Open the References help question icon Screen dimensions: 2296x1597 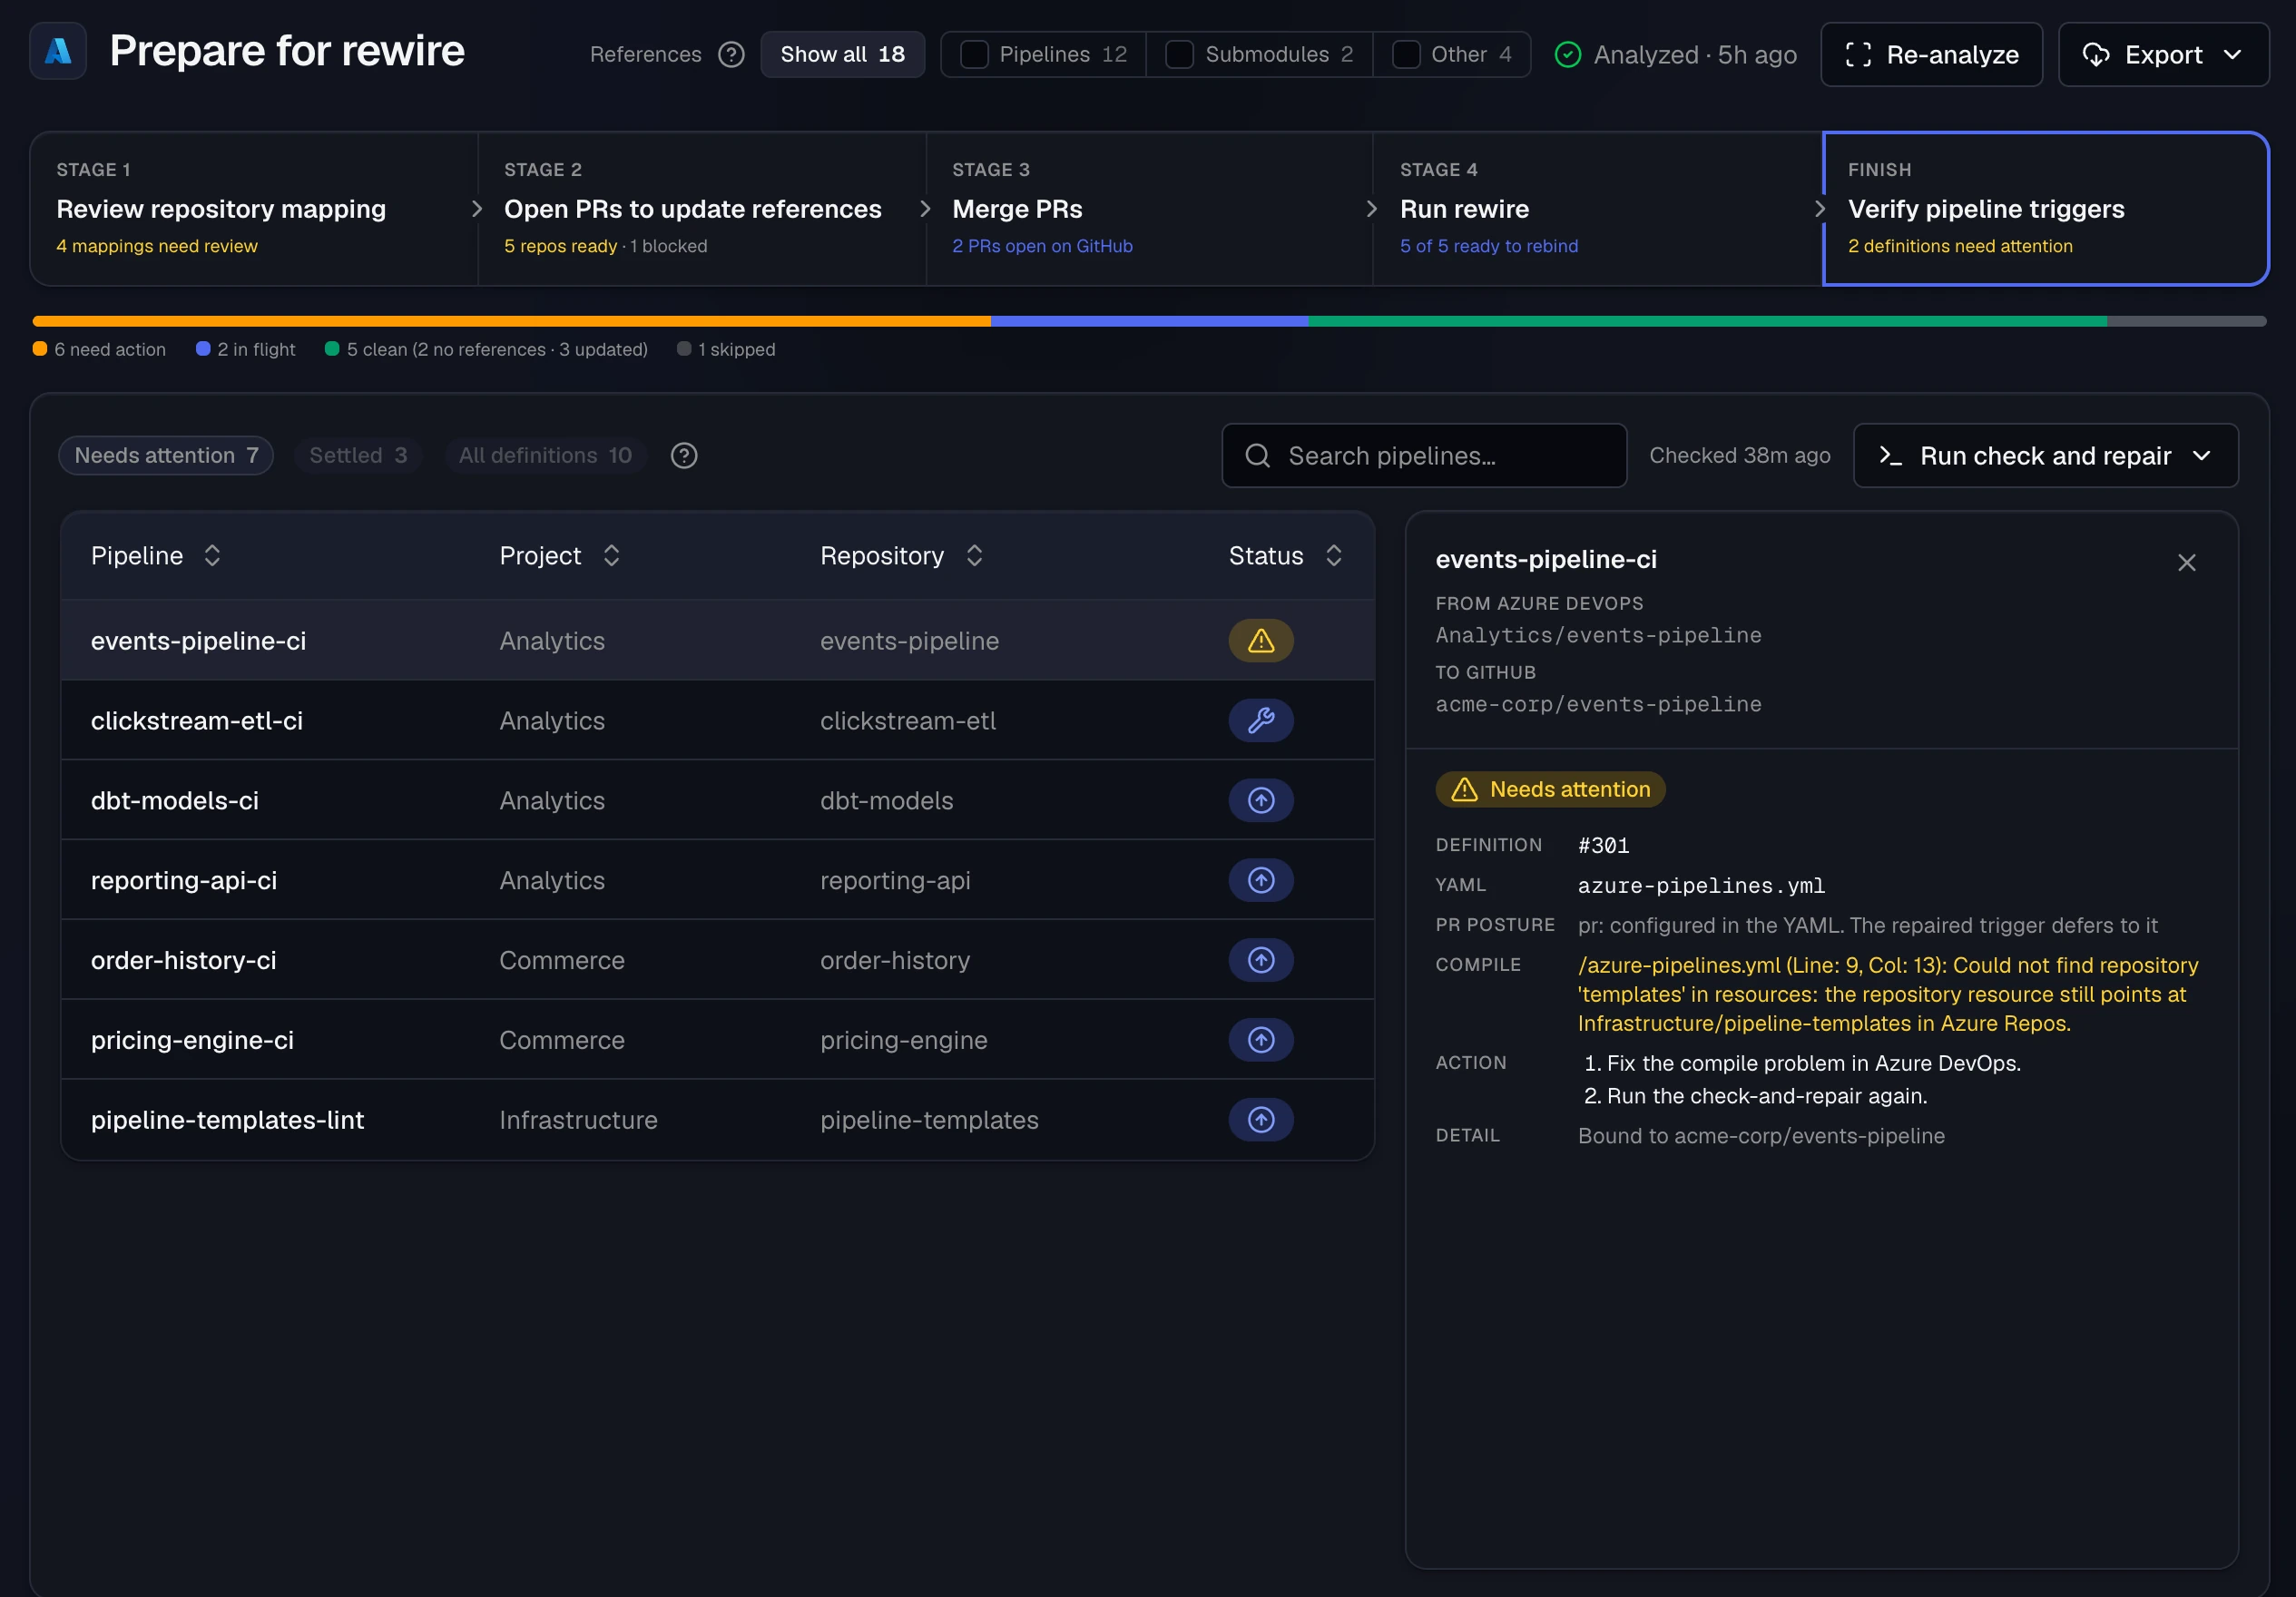(731, 54)
